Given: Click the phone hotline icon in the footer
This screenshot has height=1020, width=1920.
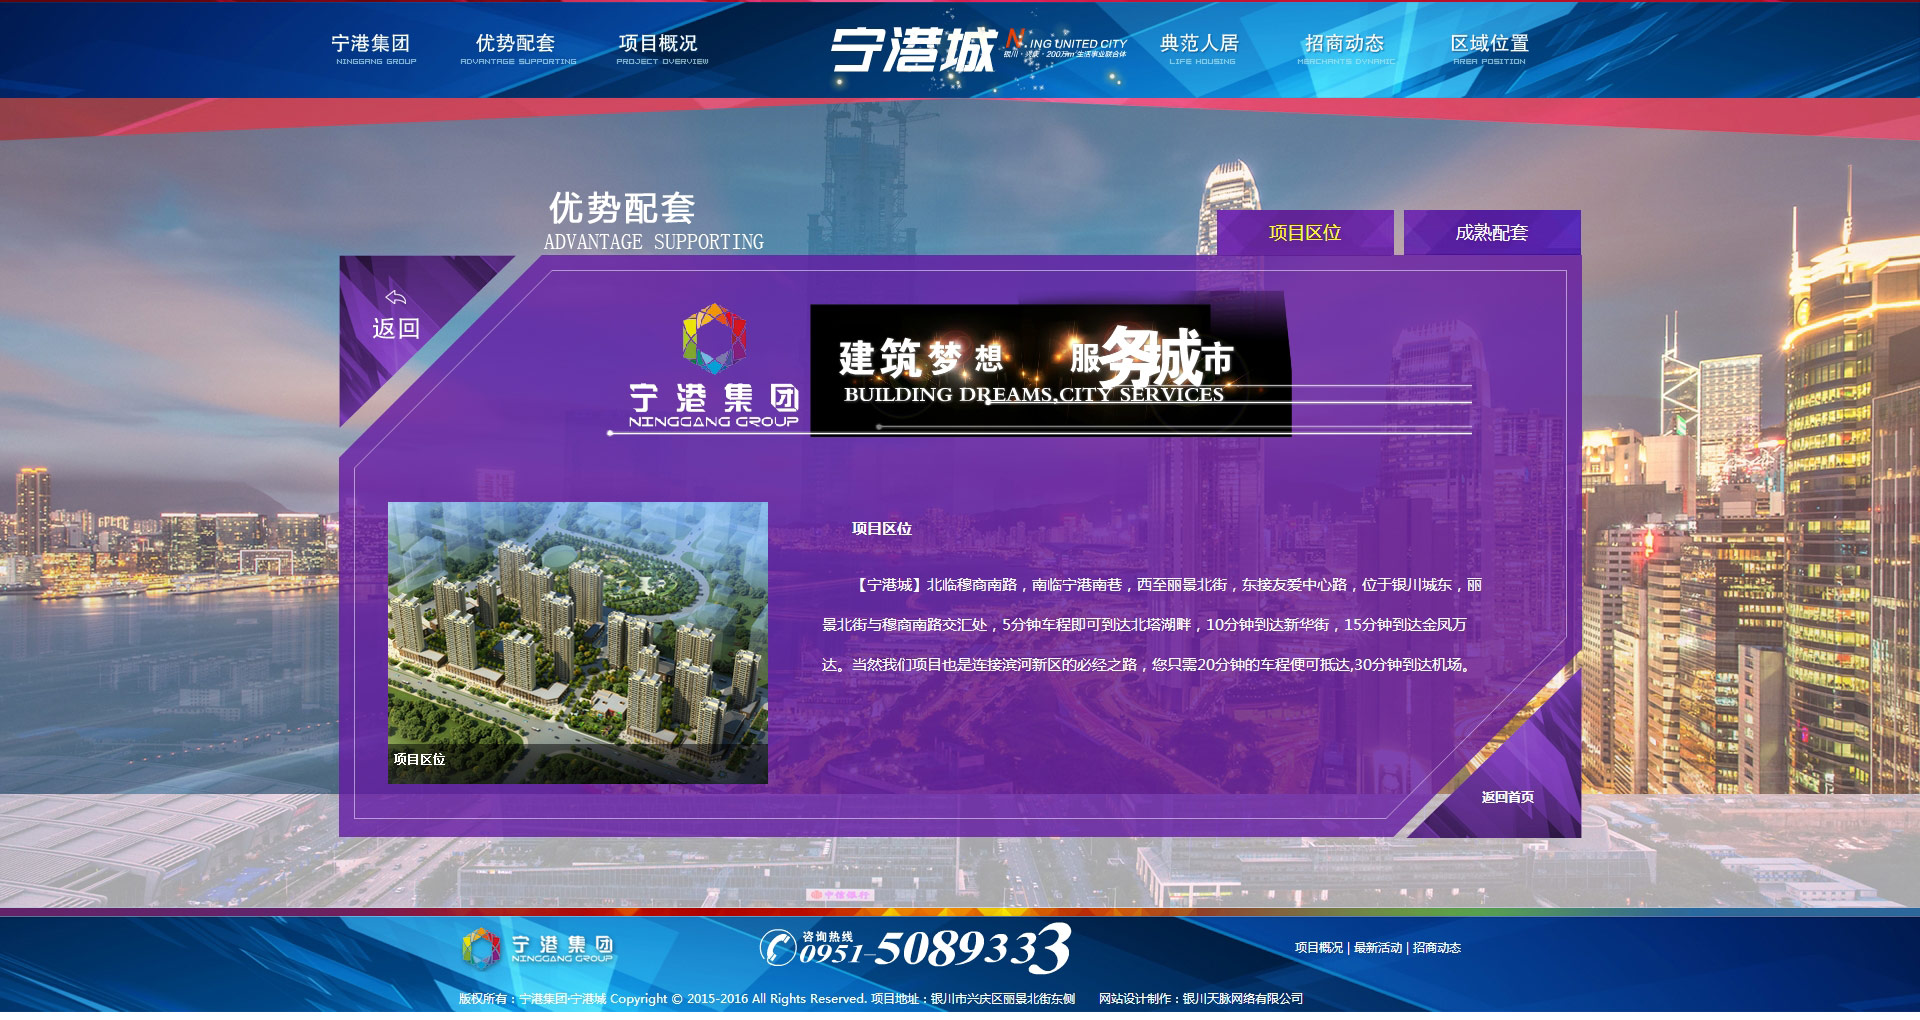Looking at the screenshot, I should tap(778, 948).
